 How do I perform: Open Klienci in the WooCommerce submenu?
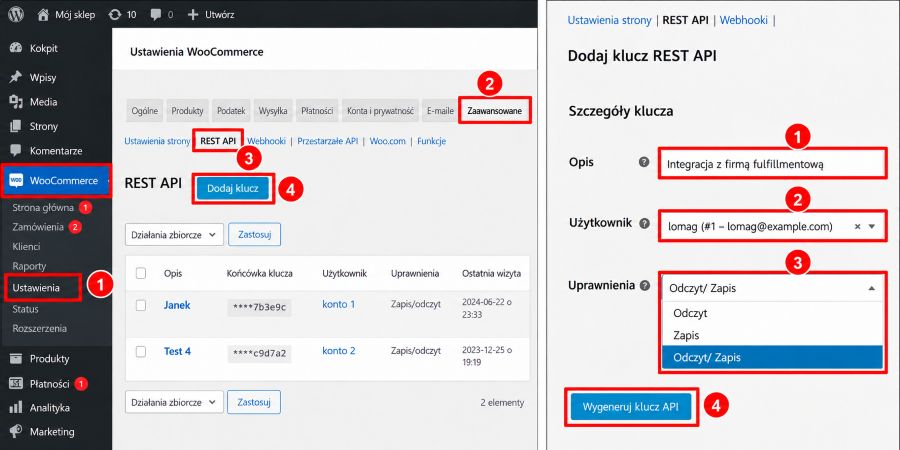click(26, 246)
